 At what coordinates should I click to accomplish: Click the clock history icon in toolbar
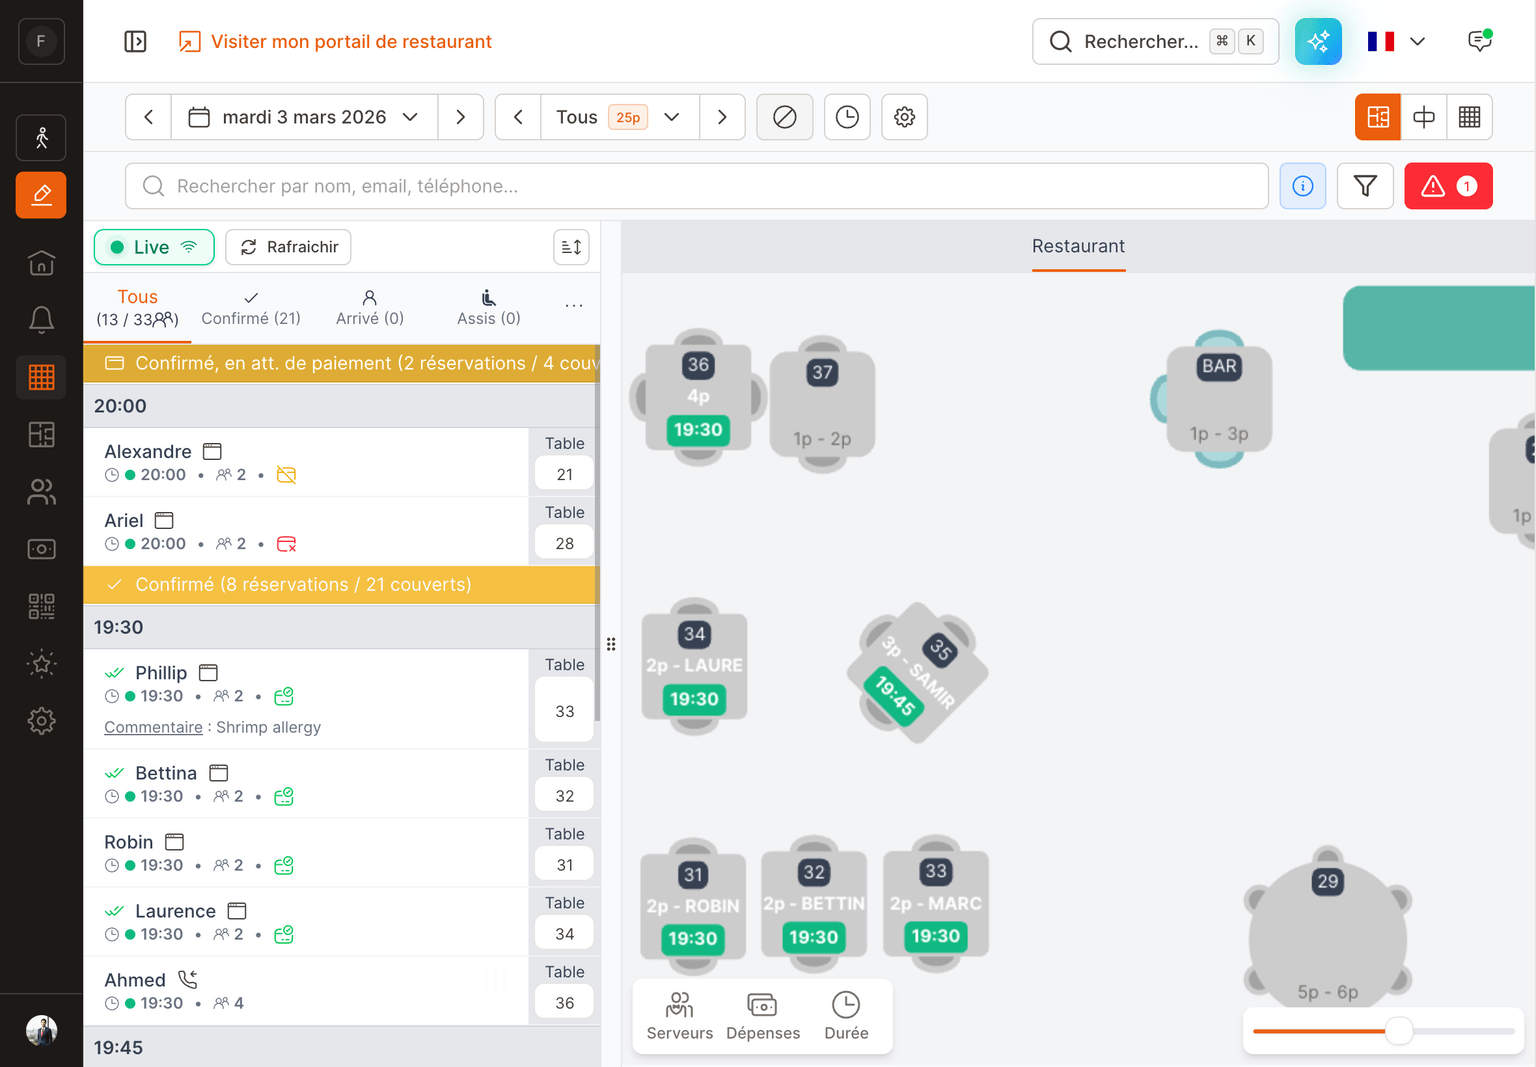[846, 117]
